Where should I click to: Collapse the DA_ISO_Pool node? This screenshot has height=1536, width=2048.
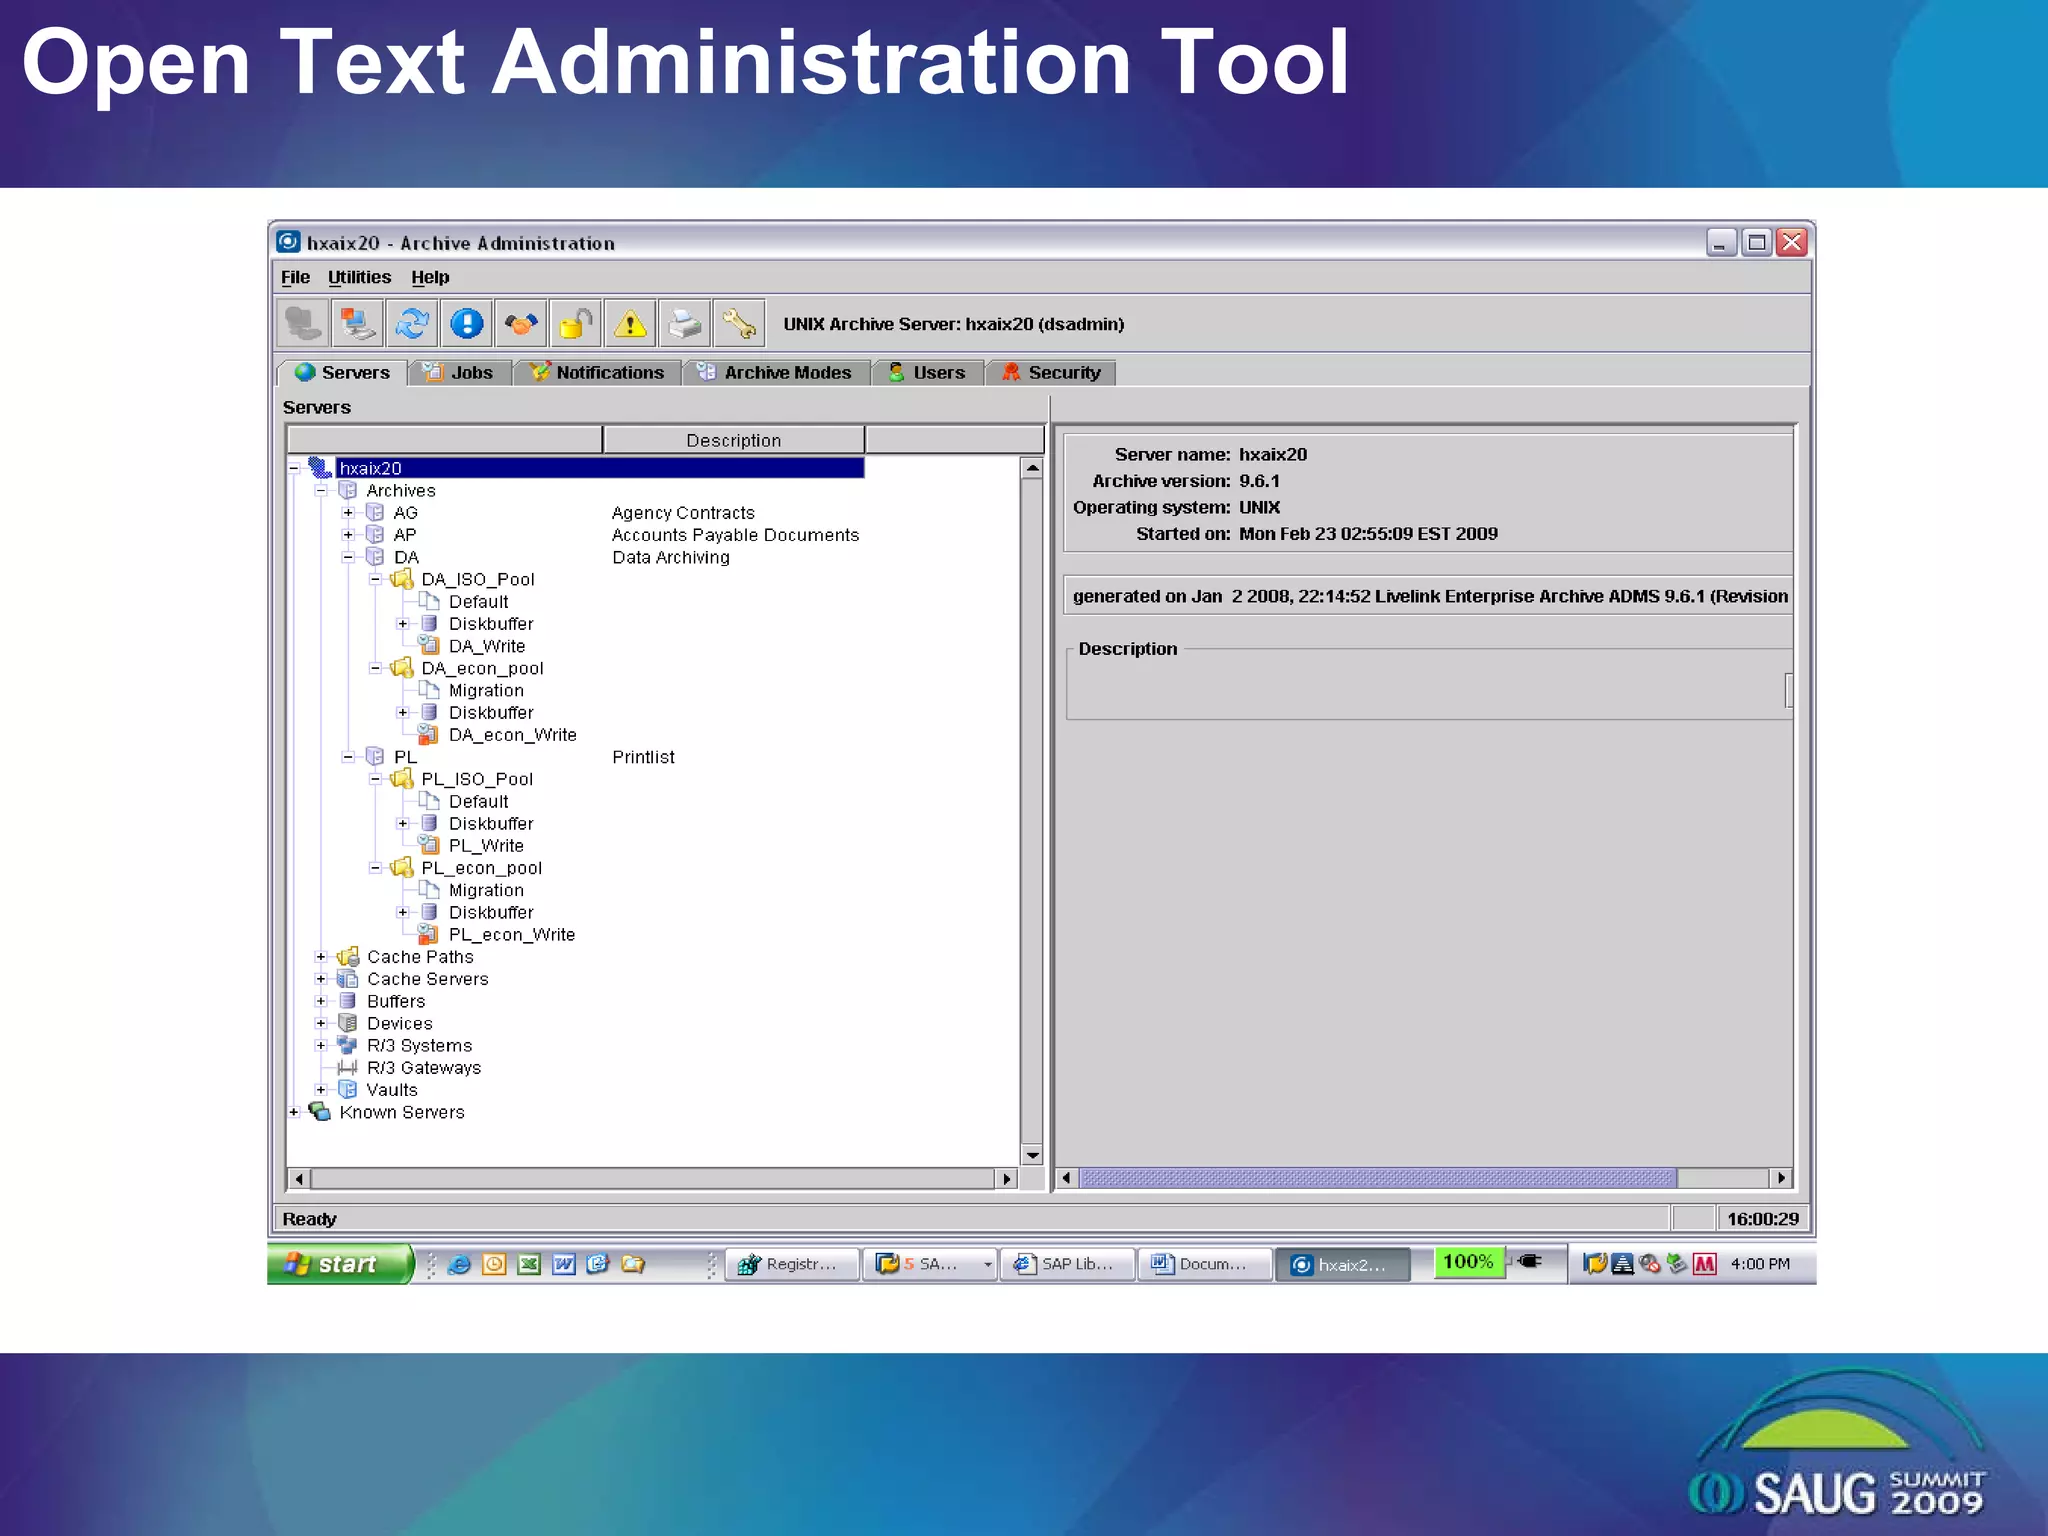point(375,579)
